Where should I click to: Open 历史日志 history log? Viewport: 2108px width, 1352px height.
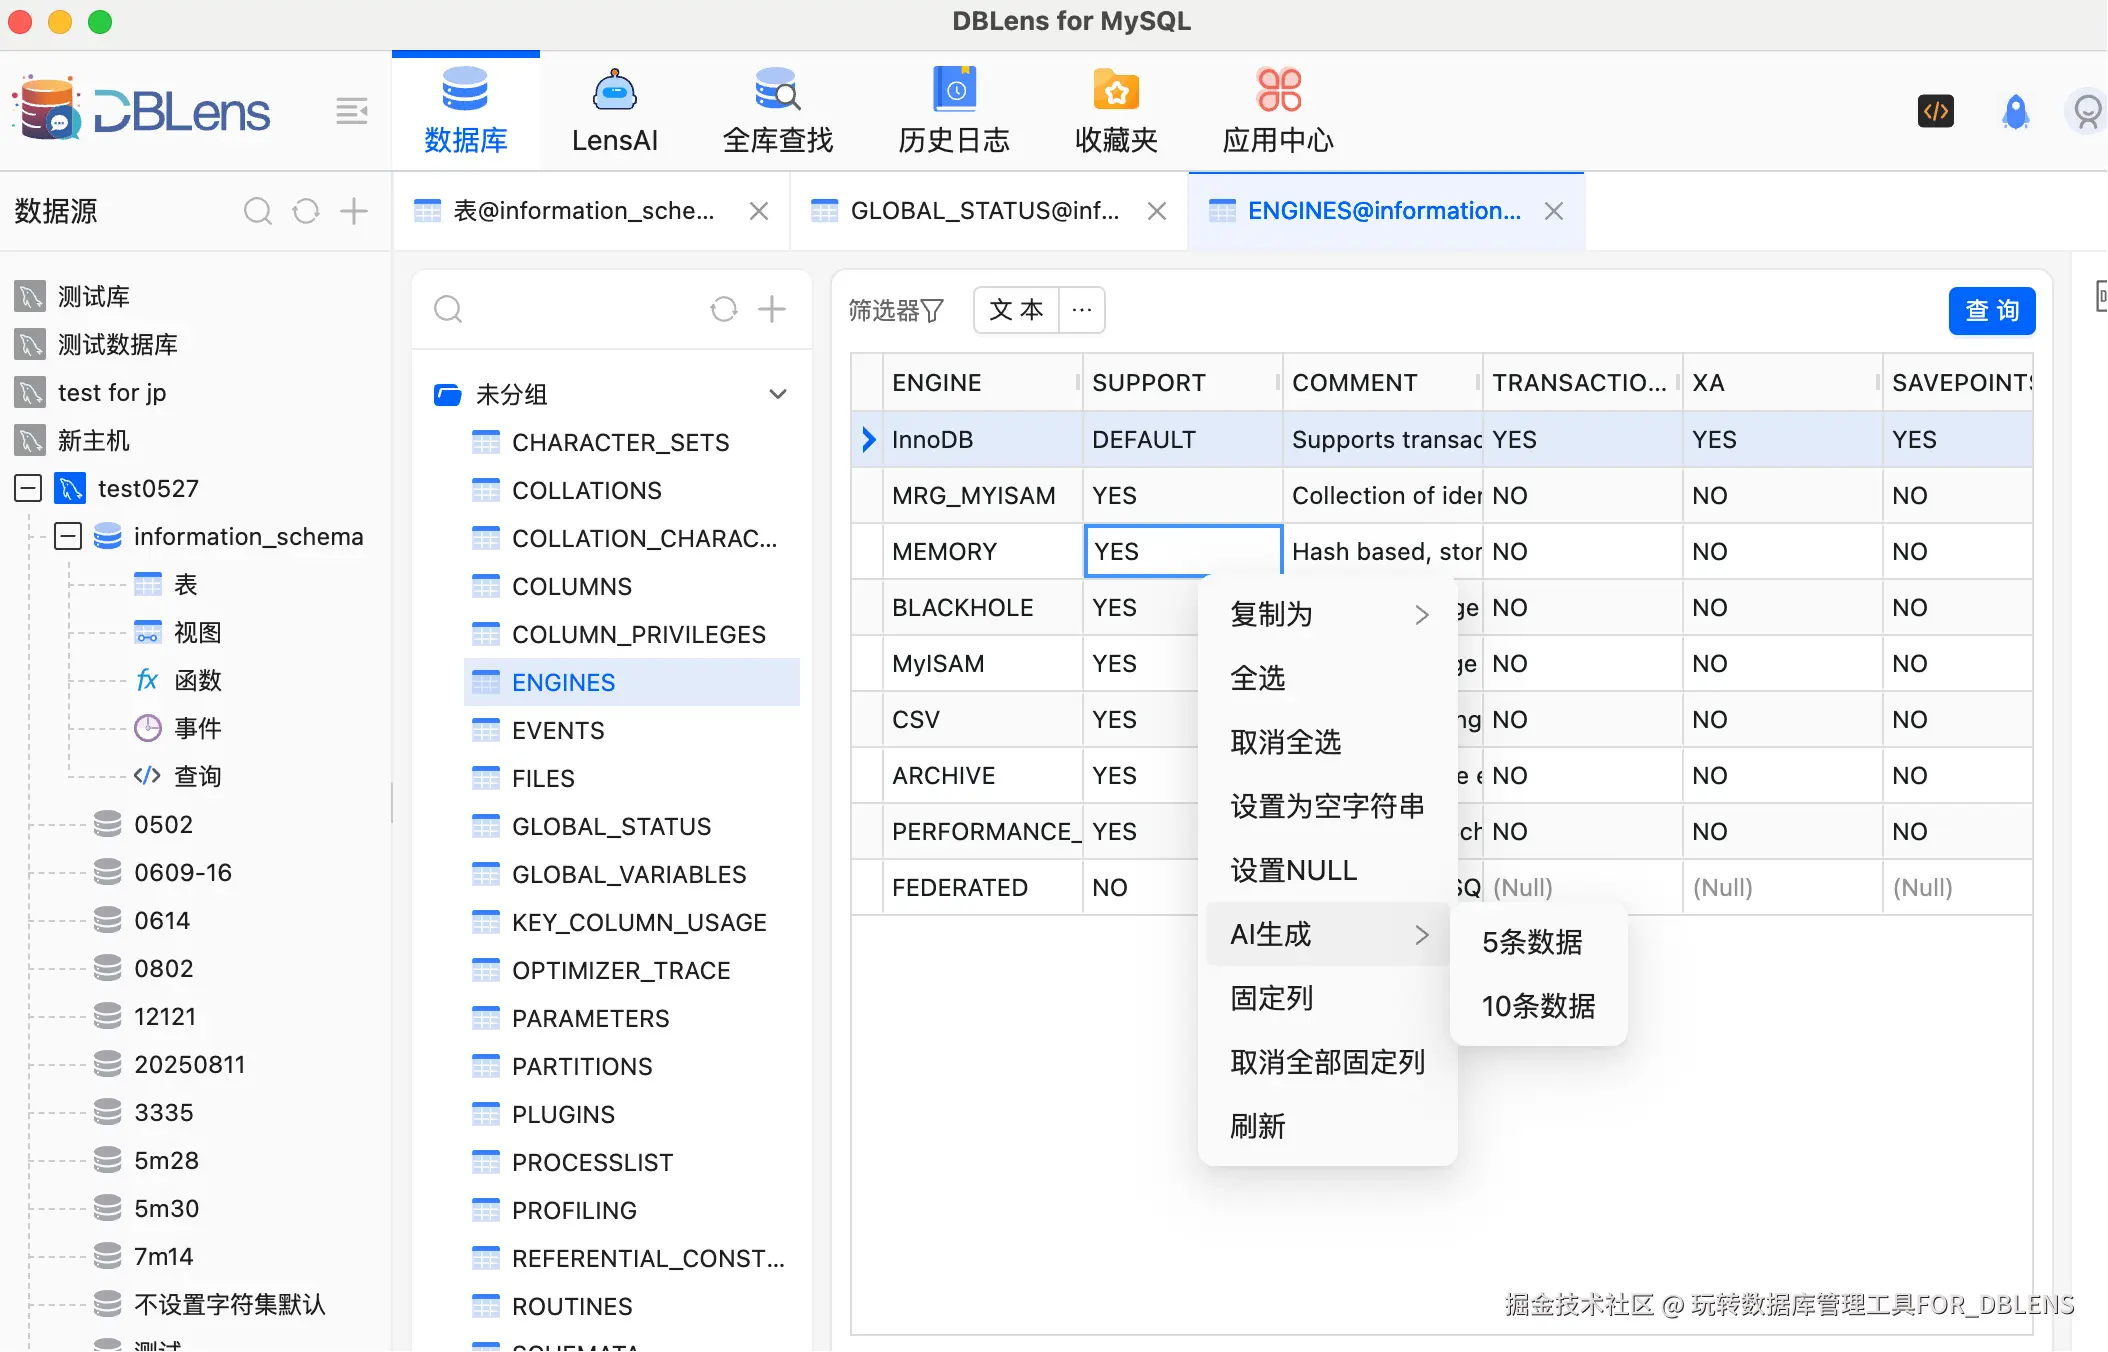[954, 111]
